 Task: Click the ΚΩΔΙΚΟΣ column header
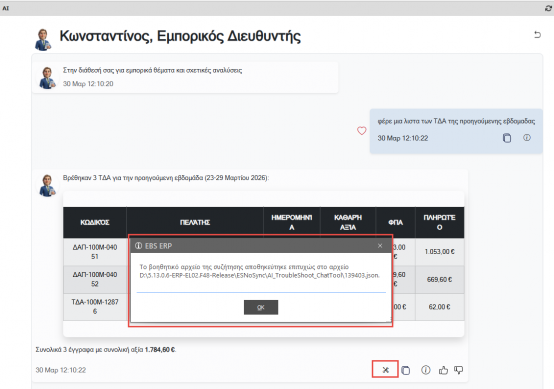click(95, 222)
